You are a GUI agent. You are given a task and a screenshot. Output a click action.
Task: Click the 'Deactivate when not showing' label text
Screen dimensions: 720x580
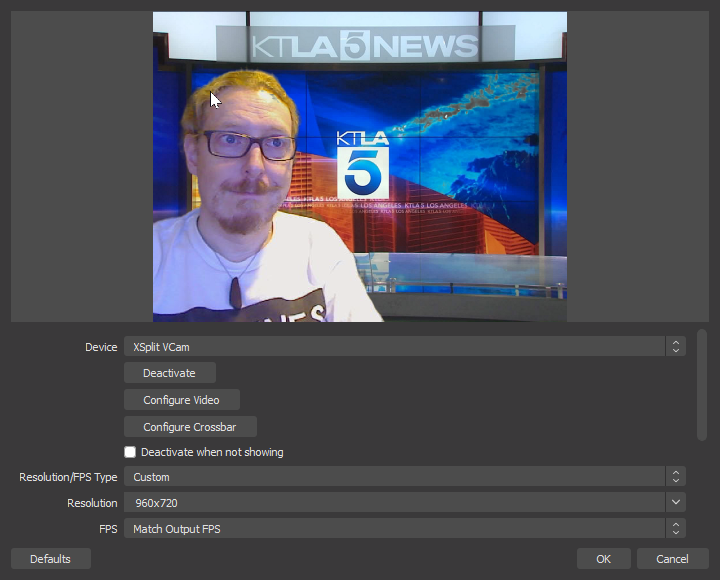212,452
